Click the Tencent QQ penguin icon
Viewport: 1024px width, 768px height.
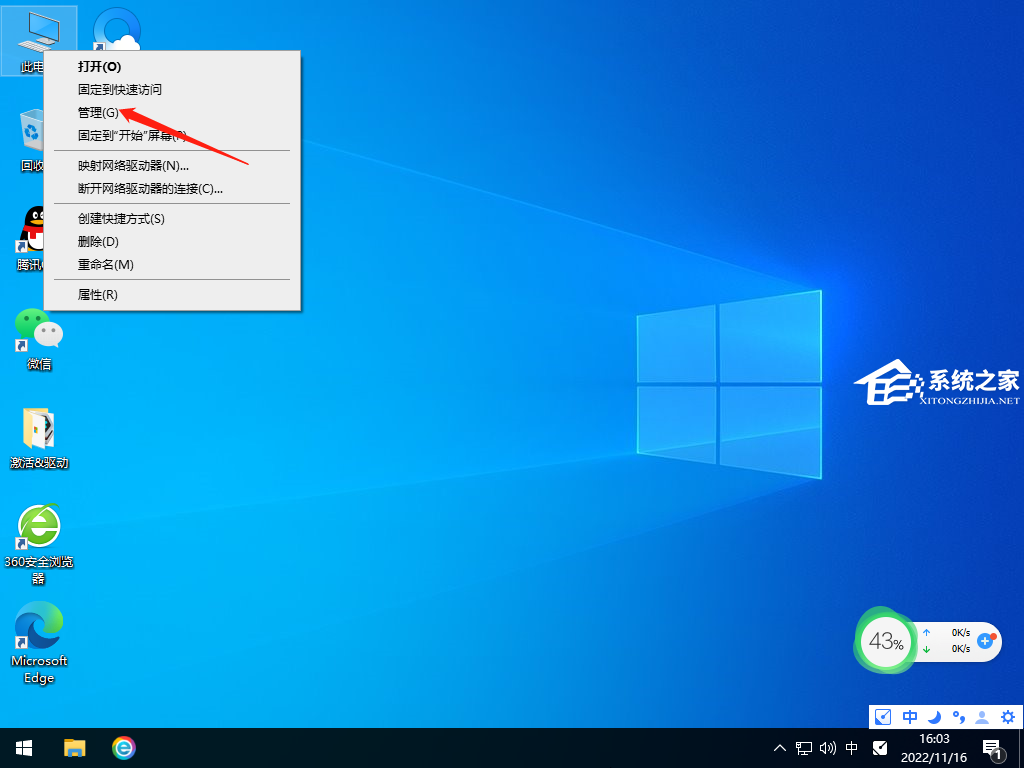point(38,230)
